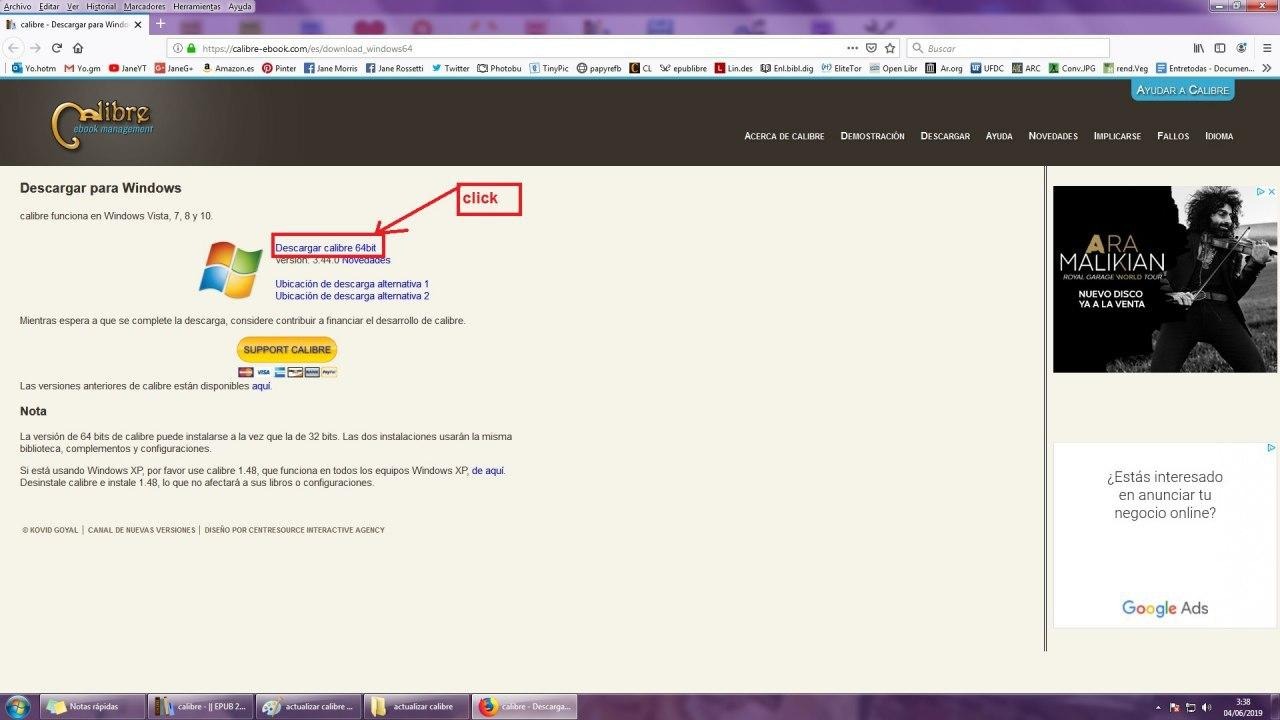The image size is (1280, 720).
Task: Open a new browser tab
Action: pos(160,24)
